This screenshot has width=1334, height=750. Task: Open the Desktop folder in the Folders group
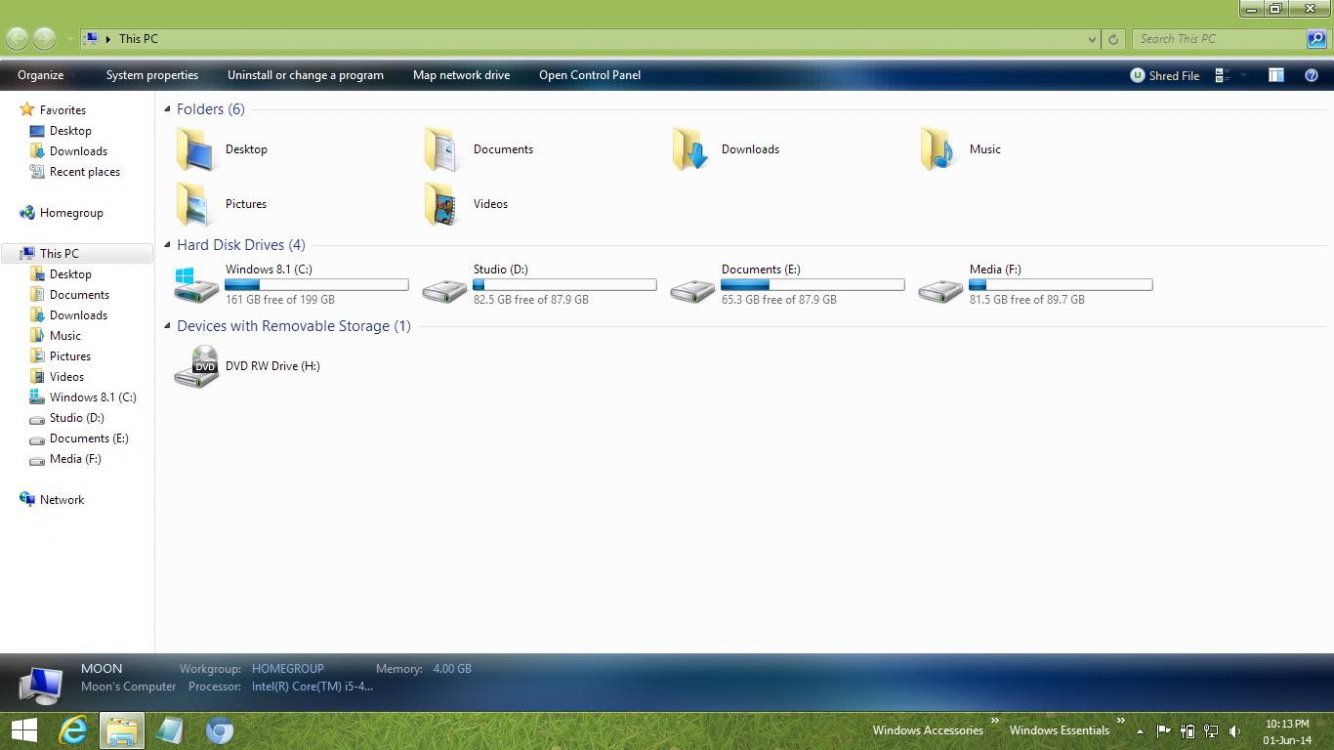(x=222, y=150)
